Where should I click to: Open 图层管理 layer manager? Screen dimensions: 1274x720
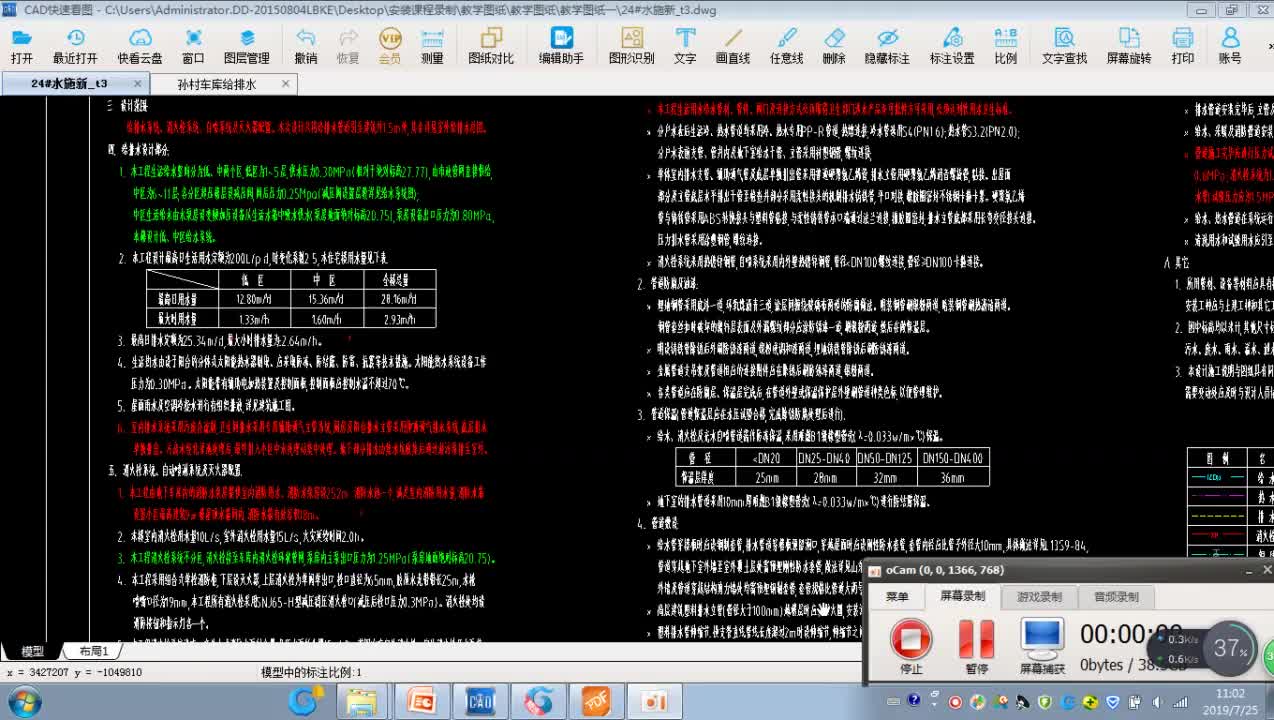coord(247,46)
